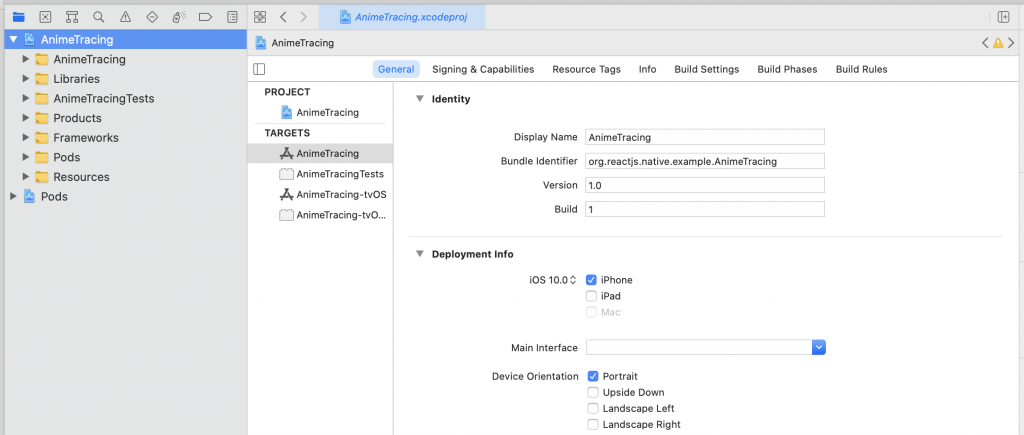
Task: Open the Debug navigator
Action: (x=178, y=17)
